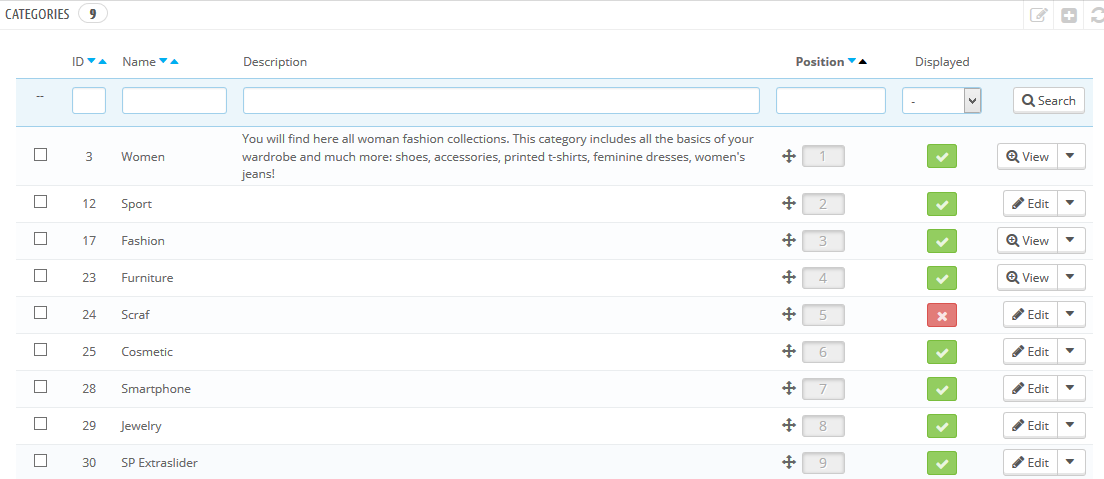
Task: Disable the Women category green checkmark
Action: [942, 156]
